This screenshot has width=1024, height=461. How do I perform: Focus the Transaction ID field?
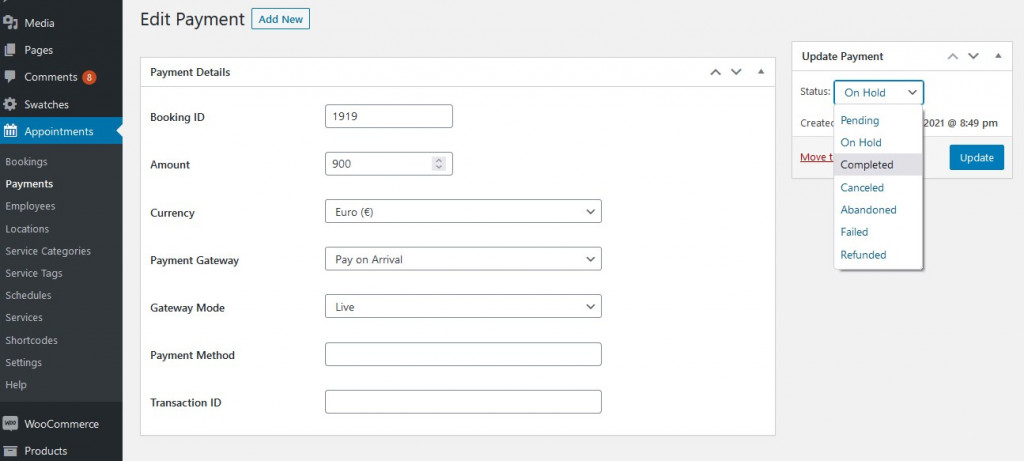463,402
